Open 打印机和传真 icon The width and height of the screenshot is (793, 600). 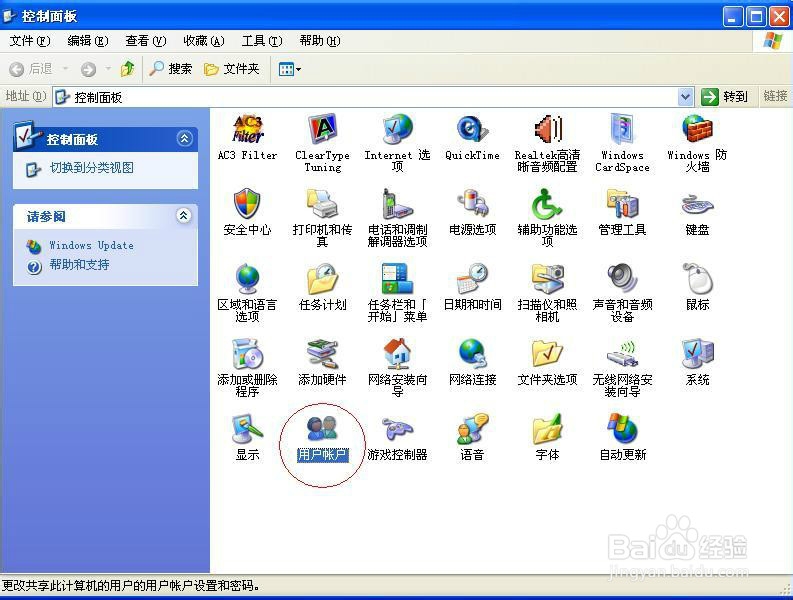[322, 204]
